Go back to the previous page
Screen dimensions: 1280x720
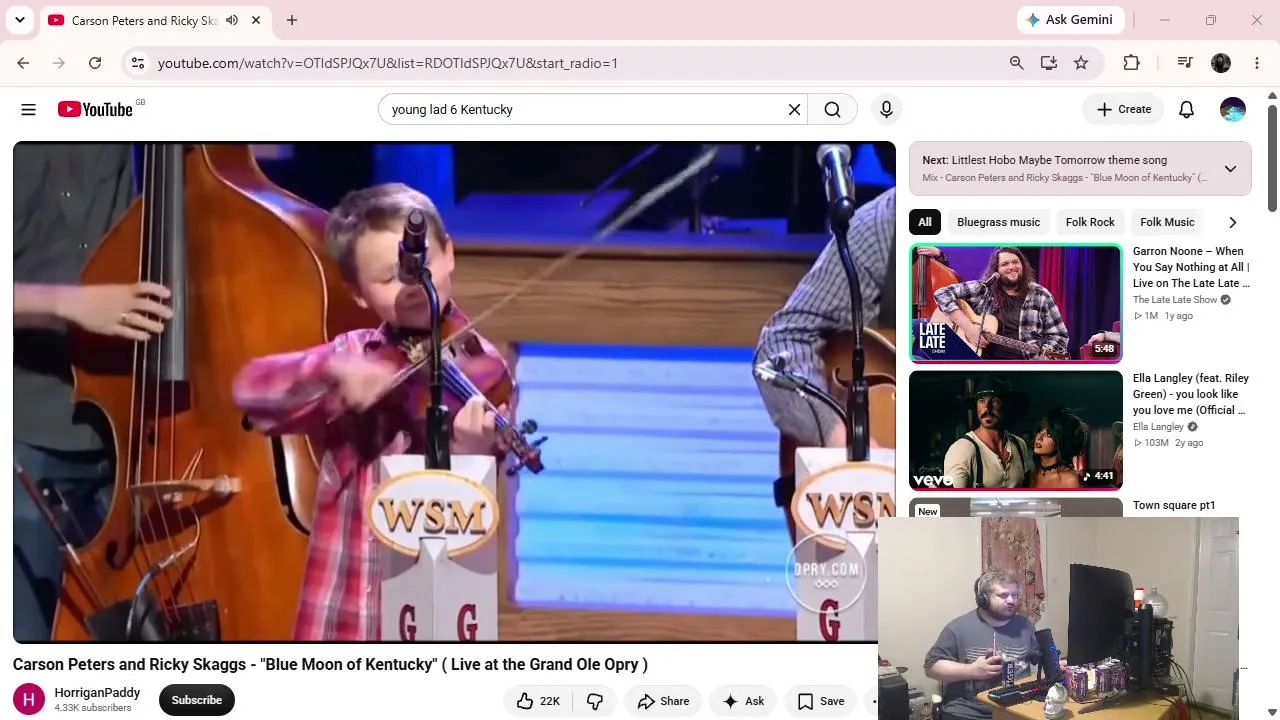pyautogui.click(x=23, y=63)
